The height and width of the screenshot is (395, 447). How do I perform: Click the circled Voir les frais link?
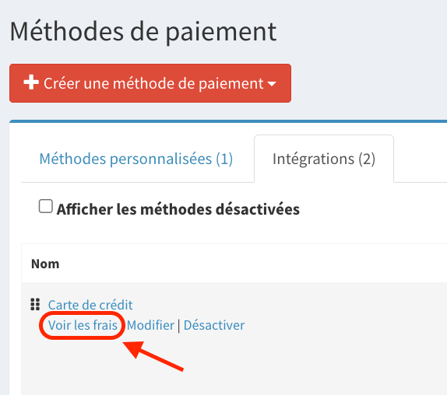tap(83, 325)
